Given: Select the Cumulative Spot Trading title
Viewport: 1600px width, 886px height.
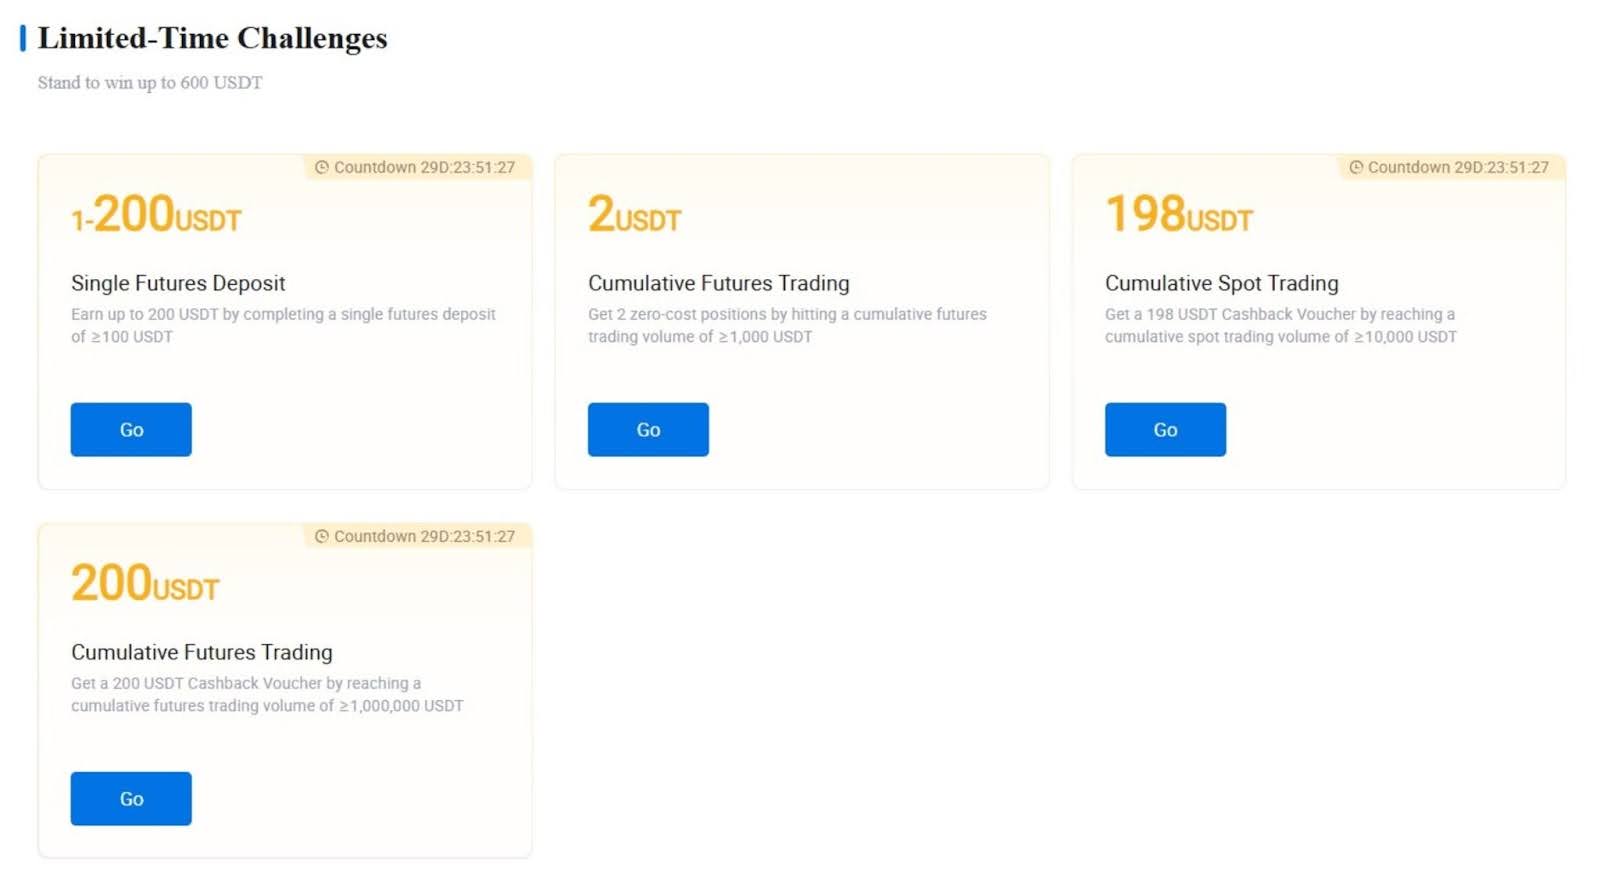Looking at the screenshot, I should pos(1221,284).
